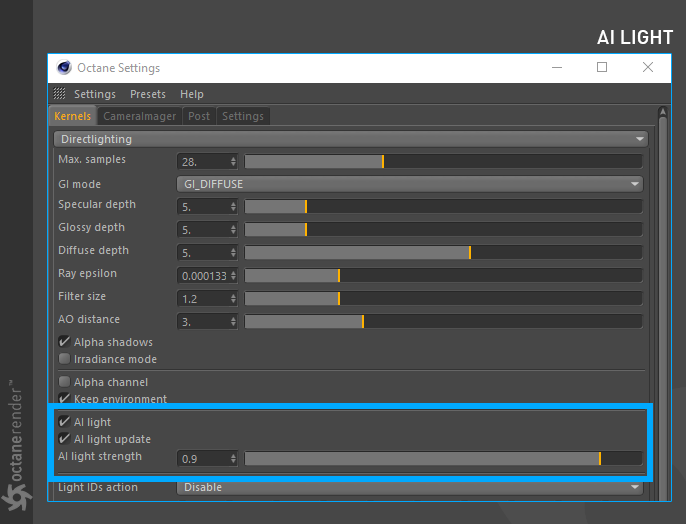The width and height of the screenshot is (686, 524).
Task: Switch to the Kernels tab
Action: (x=73, y=116)
